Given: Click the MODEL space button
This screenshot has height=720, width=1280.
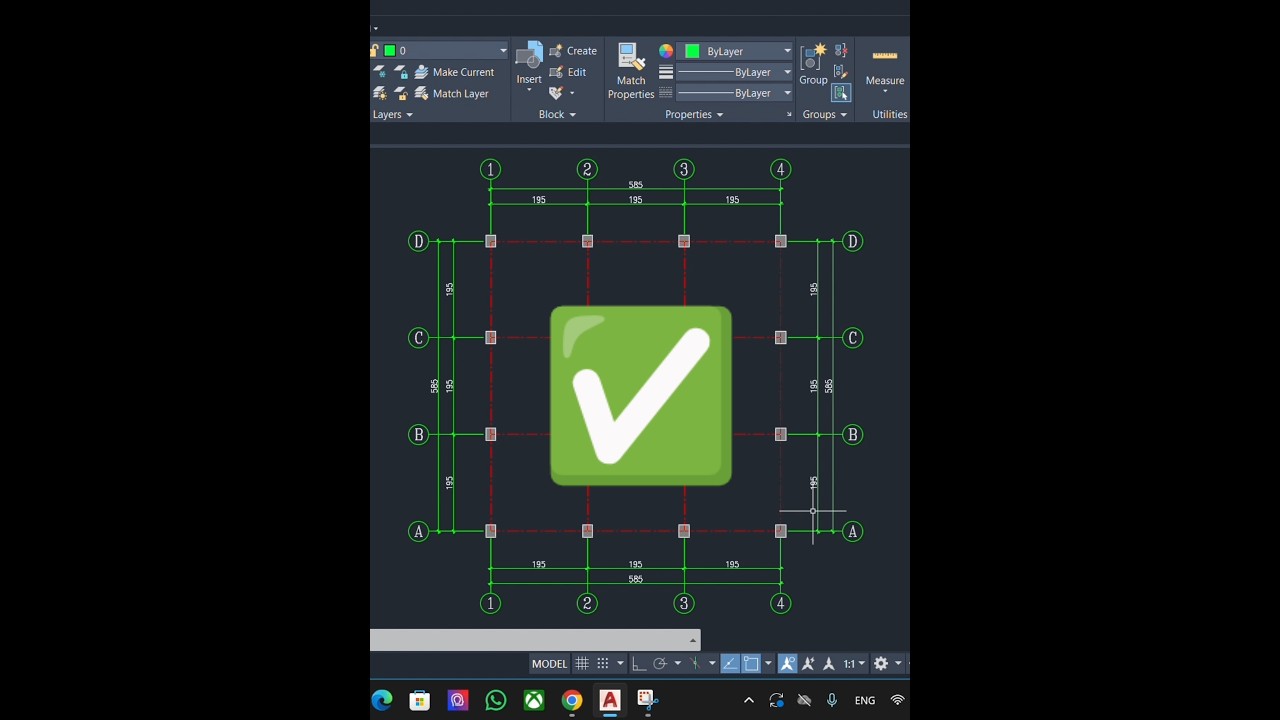Looking at the screenshot, I should pyautogui.click(x=549, y=663).
